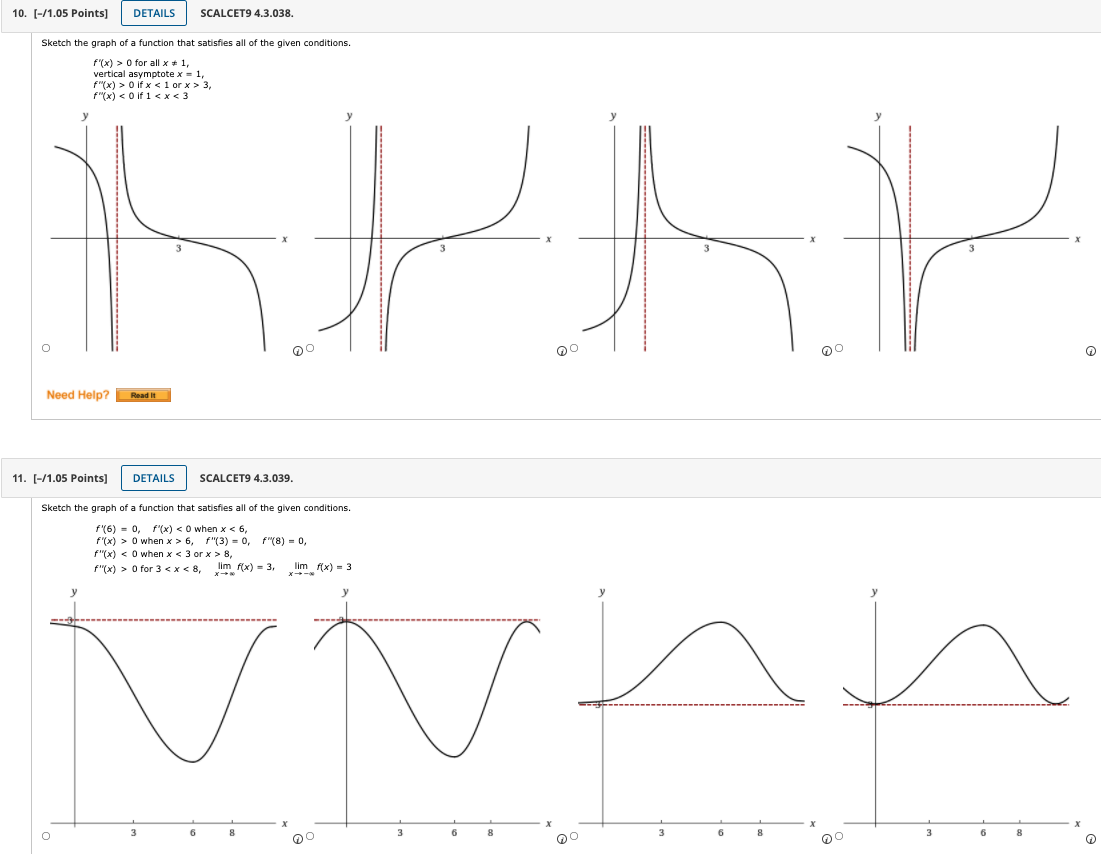The image size is (1101, 854).
Task: Expand DETAILS for question 11
Action: pos(153,477)
